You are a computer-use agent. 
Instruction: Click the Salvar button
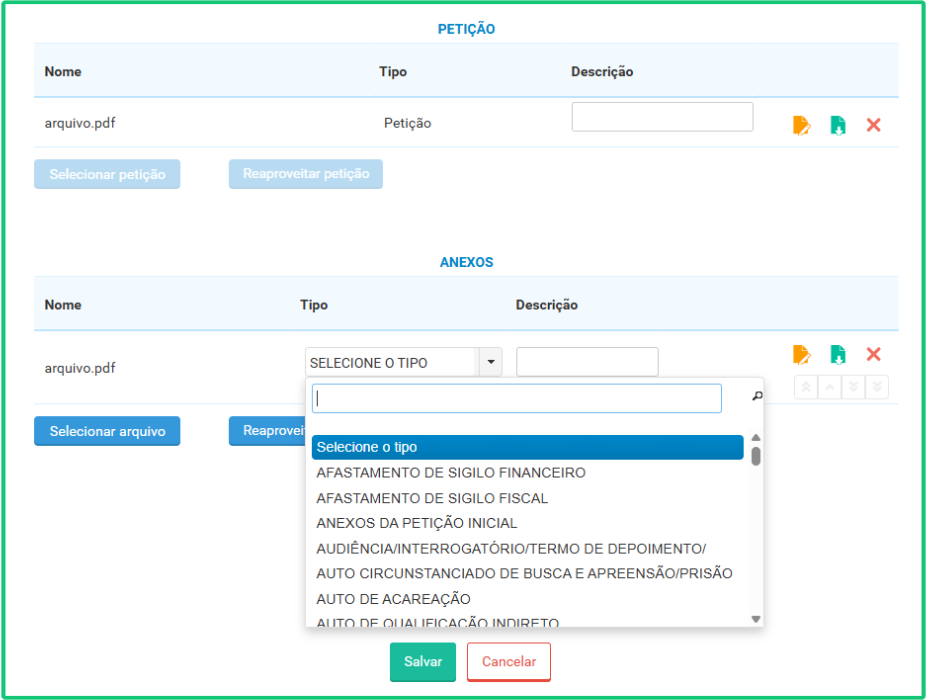click(x=423, y=662)
